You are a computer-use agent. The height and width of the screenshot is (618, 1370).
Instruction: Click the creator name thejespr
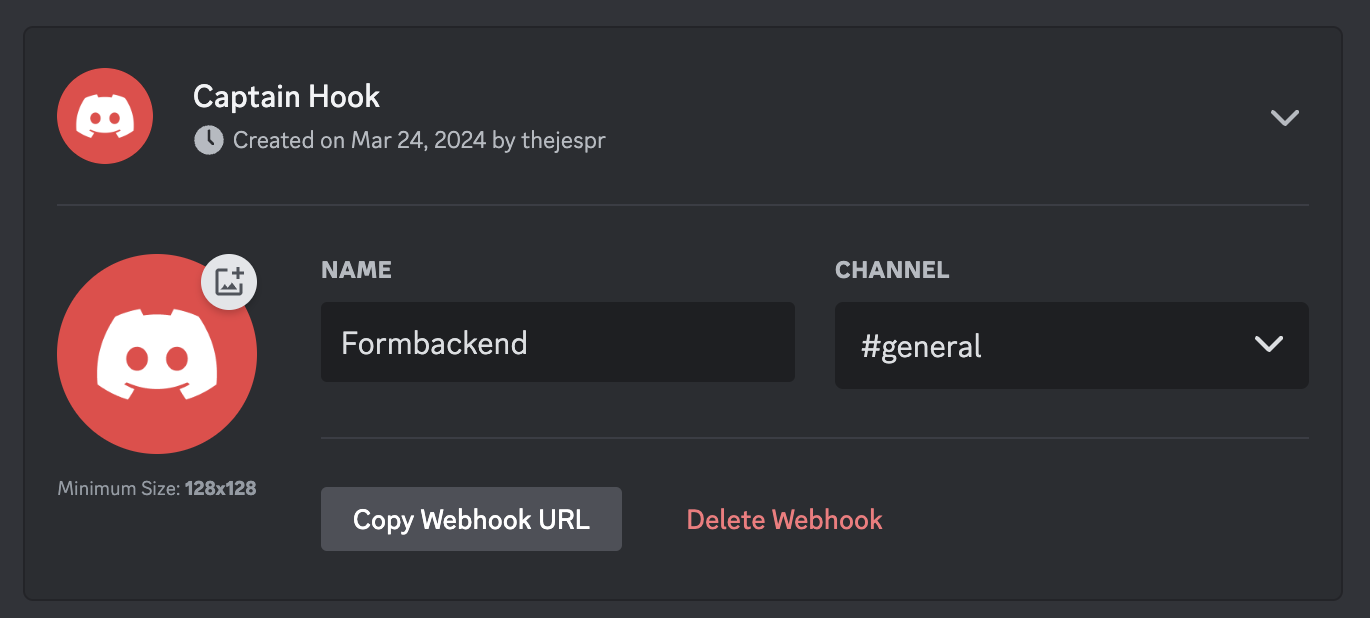pos(565,140)
